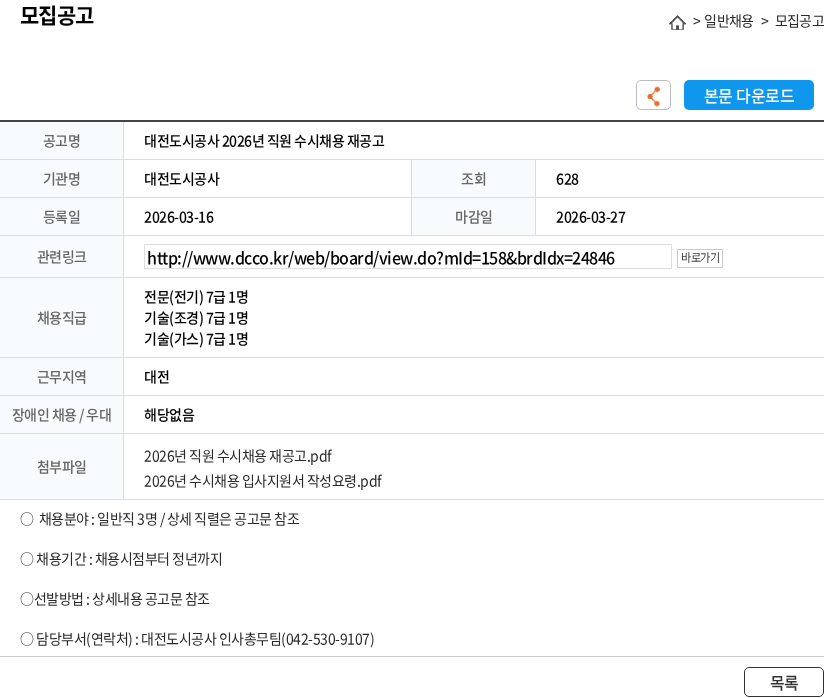This screenshot has width=824, height=698.
Task: Click the 바로가기 button beside the link
Action: tap(699, 258)
